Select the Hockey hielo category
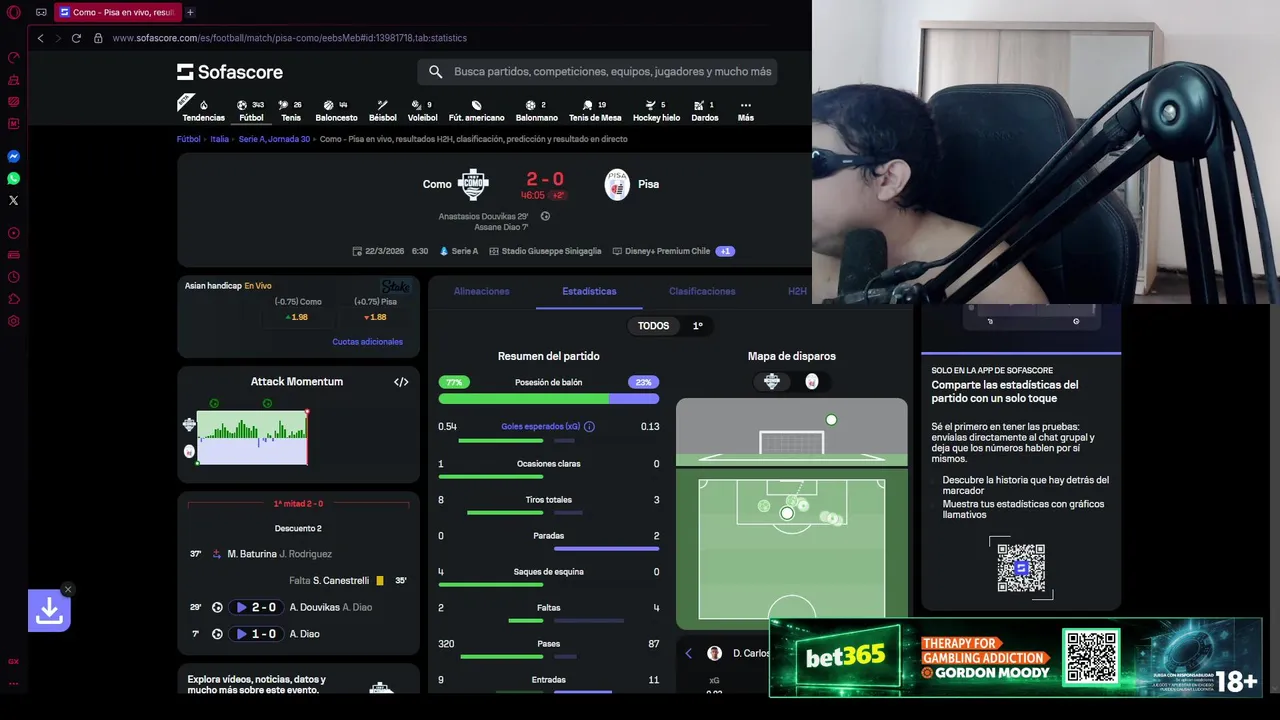 656,110
